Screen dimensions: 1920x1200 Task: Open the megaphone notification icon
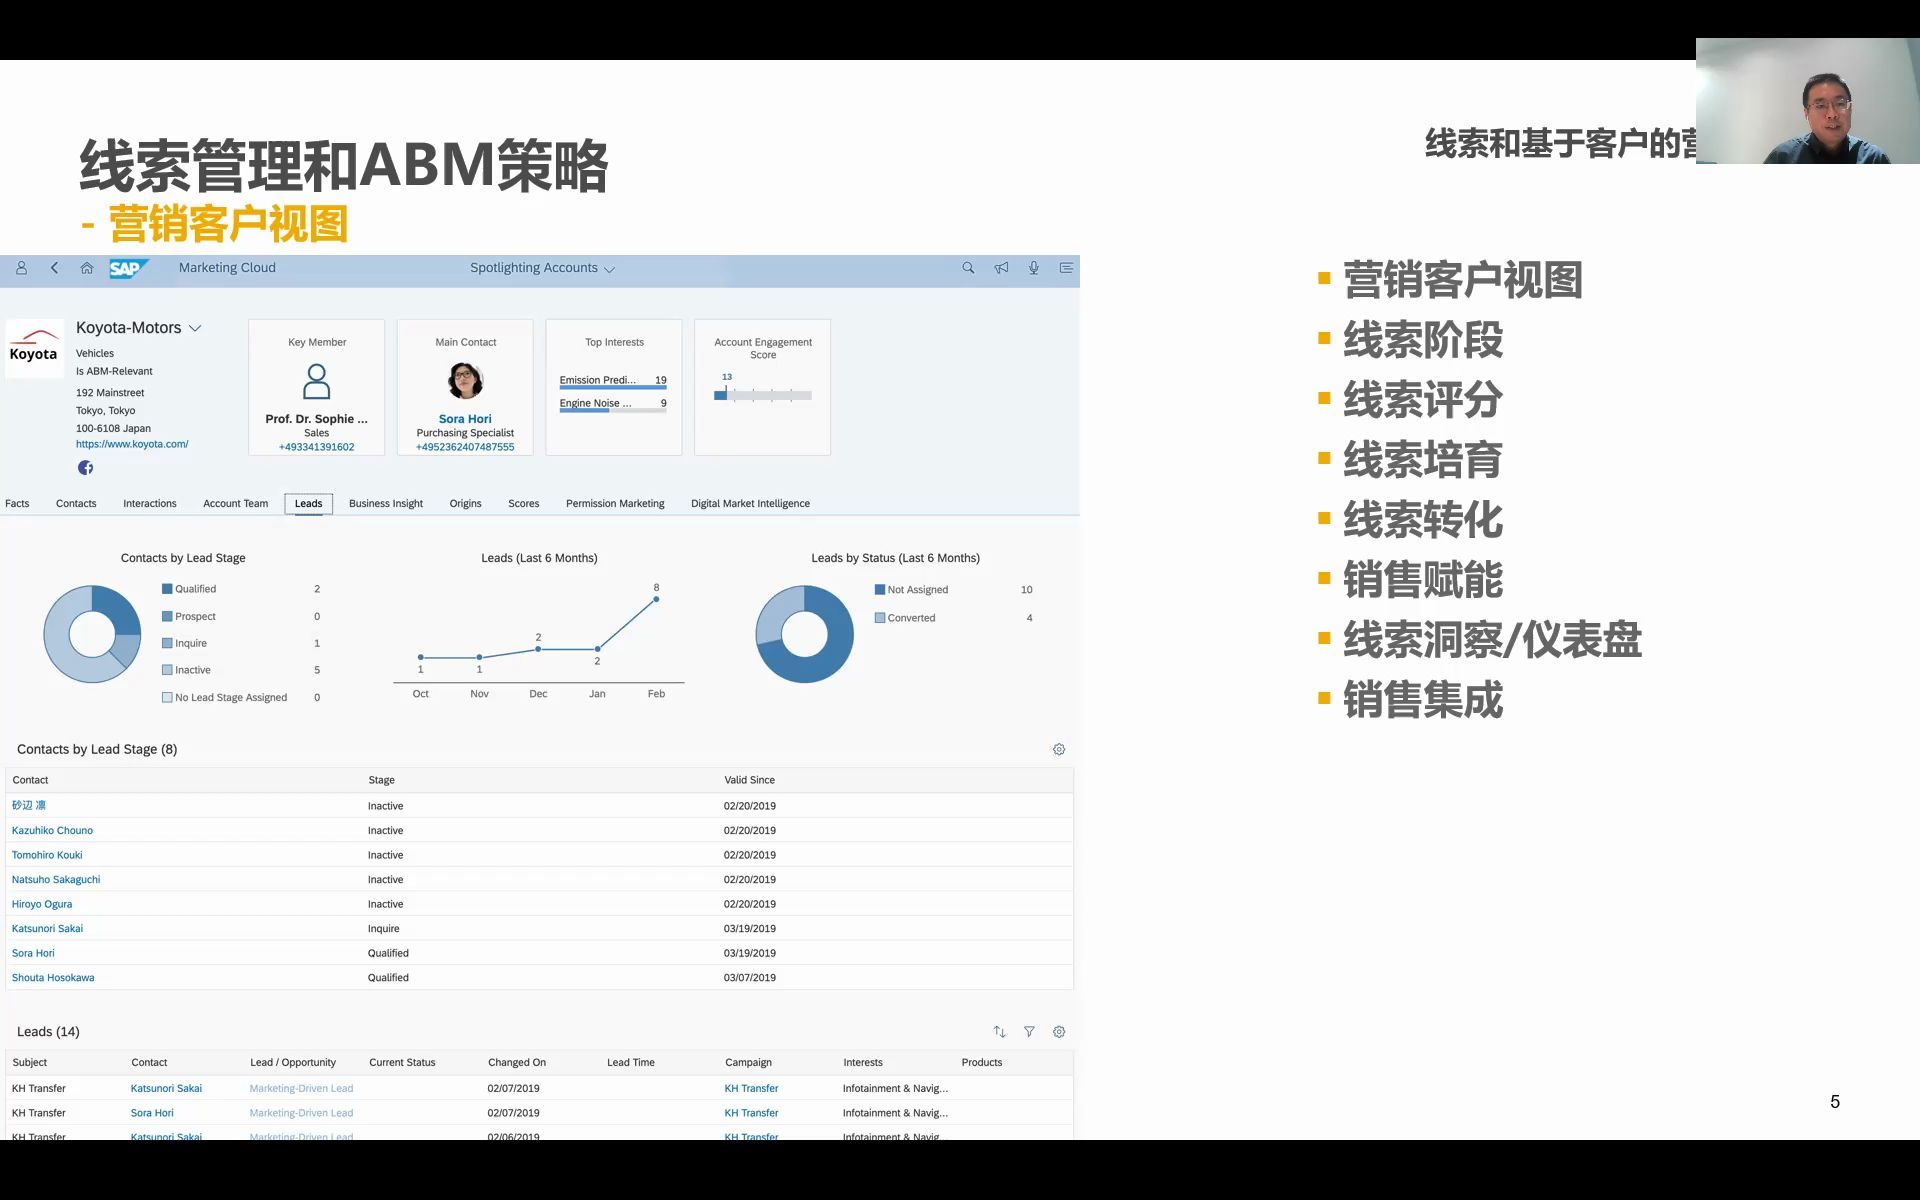tap(1000, 268)
